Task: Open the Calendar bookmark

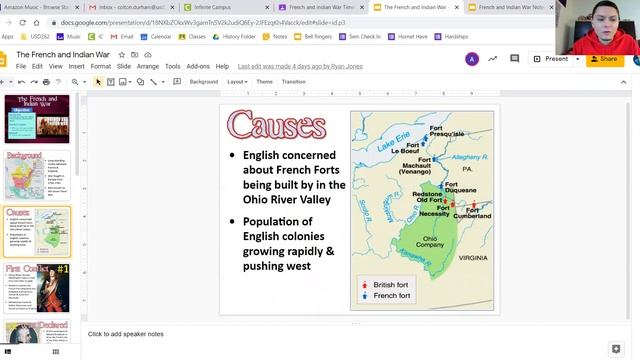Action: (156, 37)
